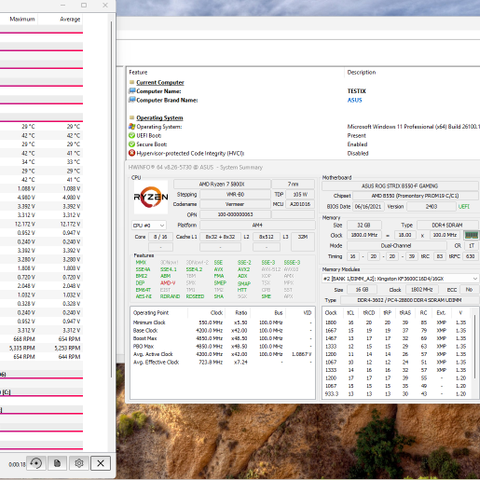The height and width of the screenshot is (480, 480).
Task: Click the Ryzen CPU logo image
Action: [151, 197]
